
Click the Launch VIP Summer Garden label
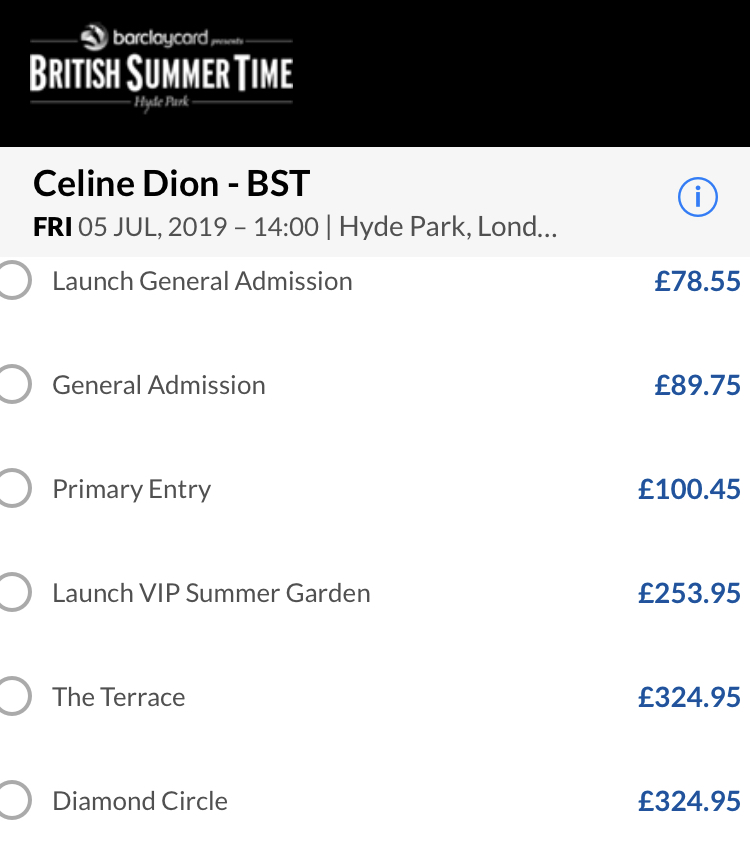(x=211, y=593)
